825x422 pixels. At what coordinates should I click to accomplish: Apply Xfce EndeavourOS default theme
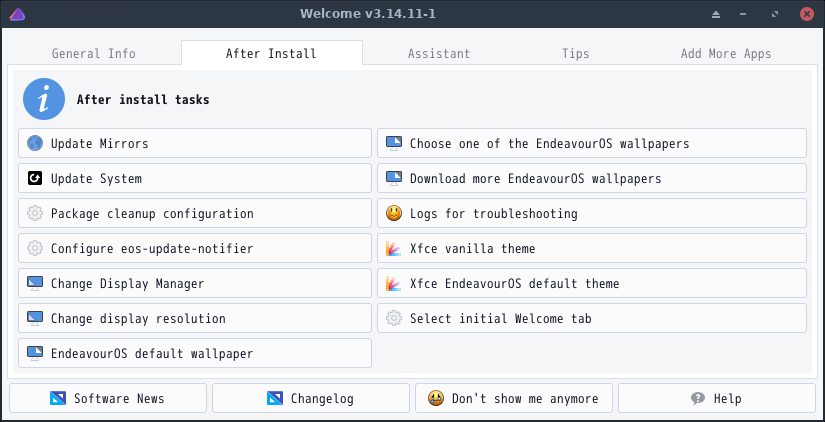point(592,283)
